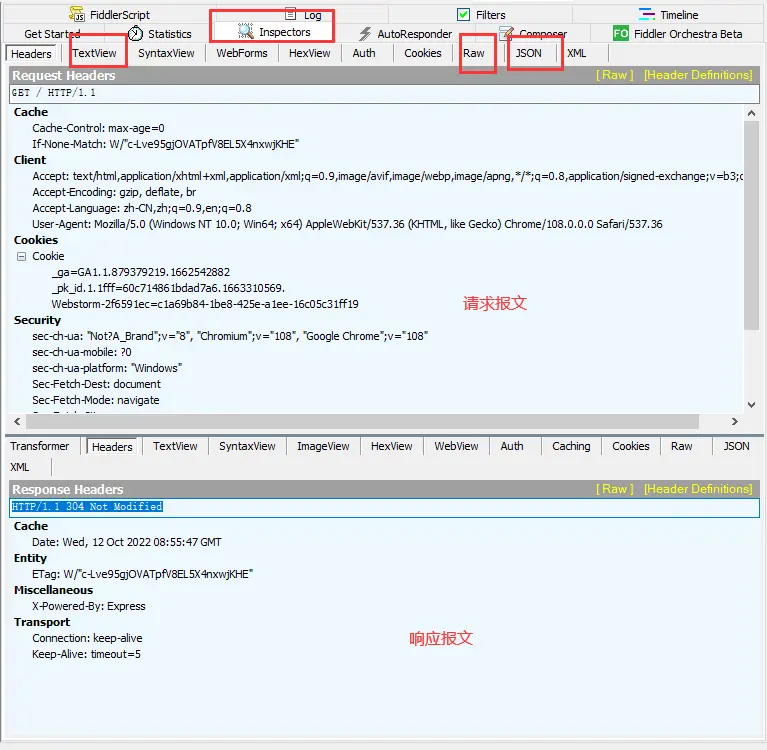
Task: Select the sec-ch-ua-platform header row
Action: pyautogui.click(x=107, y=368)
